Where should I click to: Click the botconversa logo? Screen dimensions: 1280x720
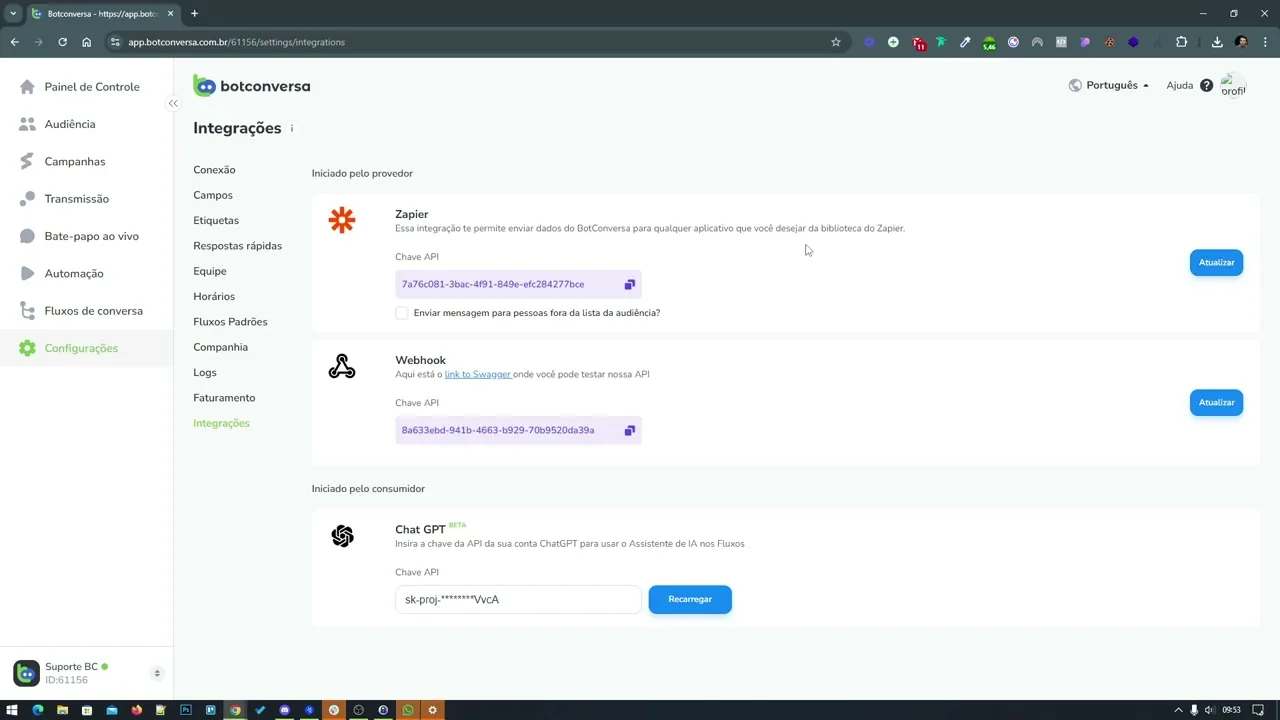(x=252, y=86)
